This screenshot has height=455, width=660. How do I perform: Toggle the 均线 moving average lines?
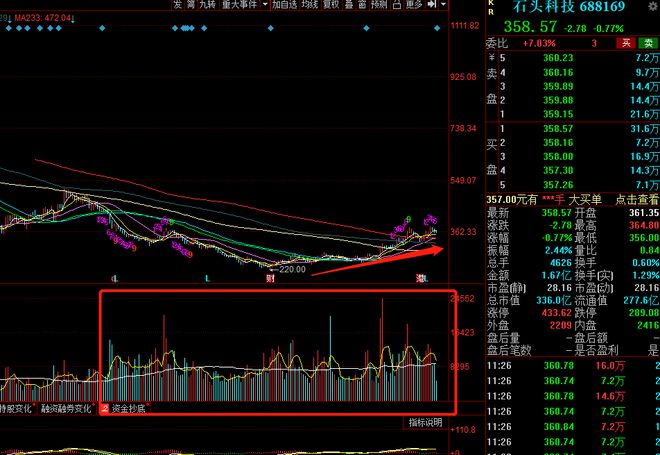click(x=310, y=4)
